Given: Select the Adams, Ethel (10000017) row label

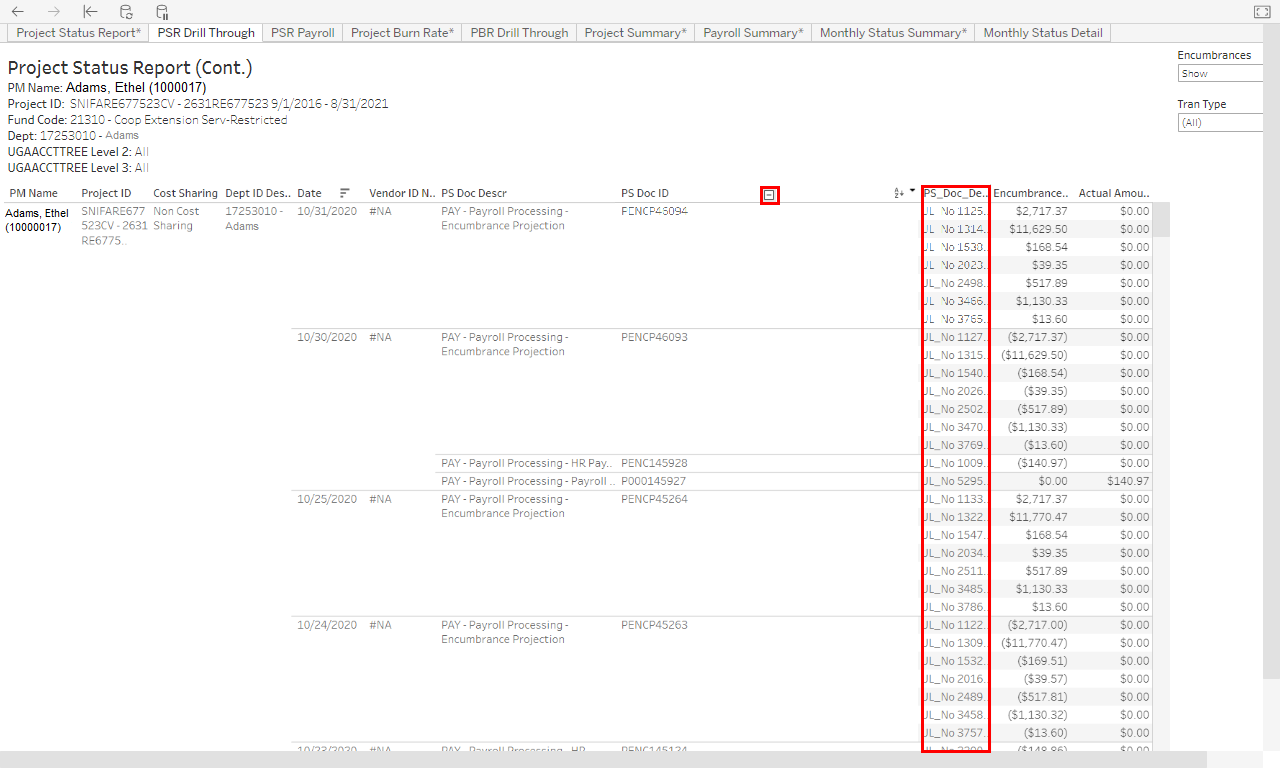Looking at the screenshot, I should pos(37,220).
